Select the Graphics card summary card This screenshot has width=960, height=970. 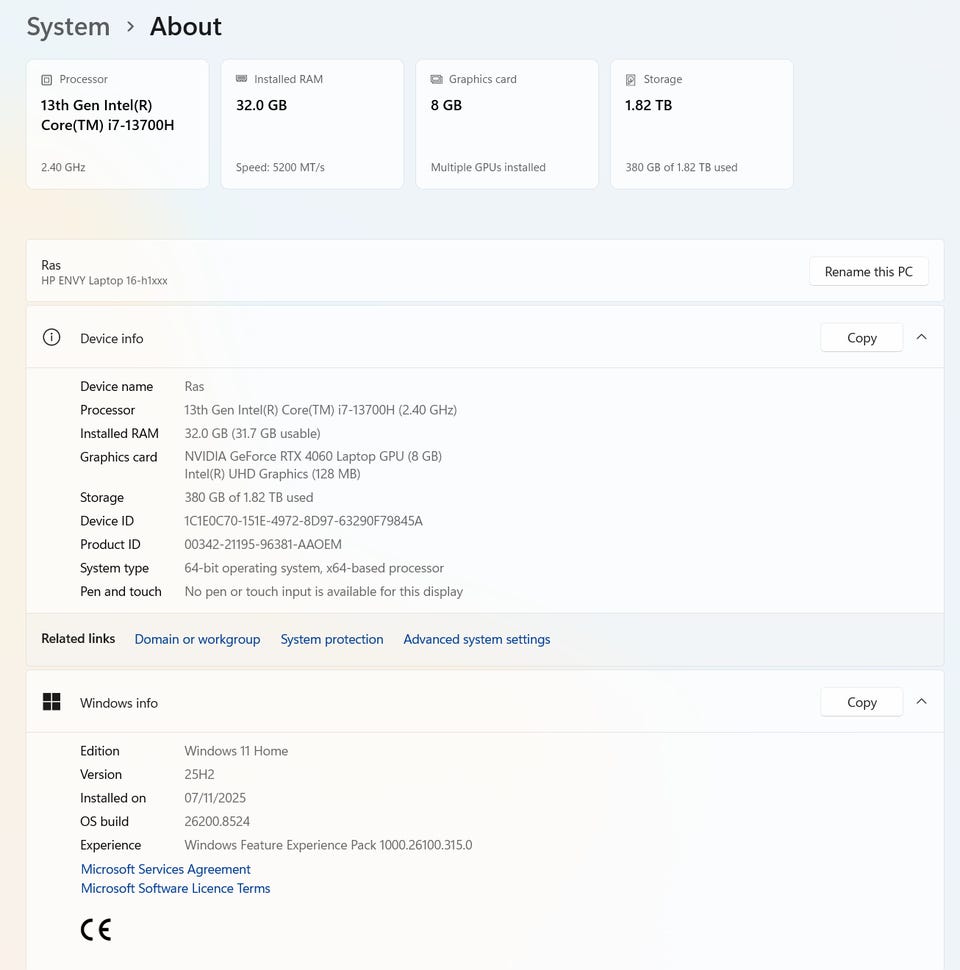pyautogui.click(x=507, y=124)
